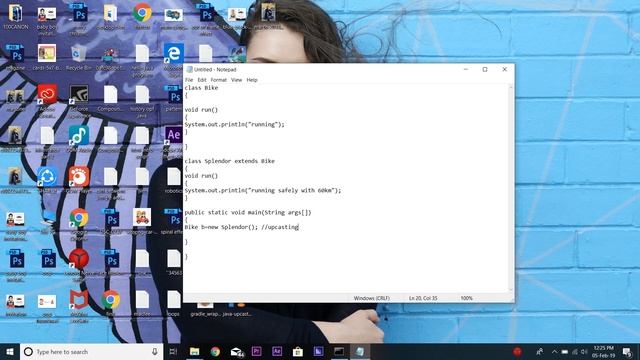Screen dimensions: 640x360
Task: Select the Chrome icon in the top desktop row
Action: 142,16
